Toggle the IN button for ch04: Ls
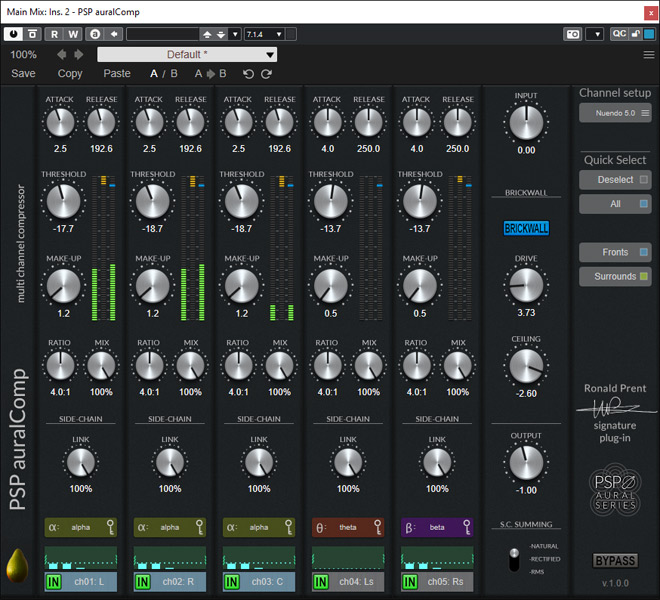This screenshot has width=660, height=600. [321, 581]
